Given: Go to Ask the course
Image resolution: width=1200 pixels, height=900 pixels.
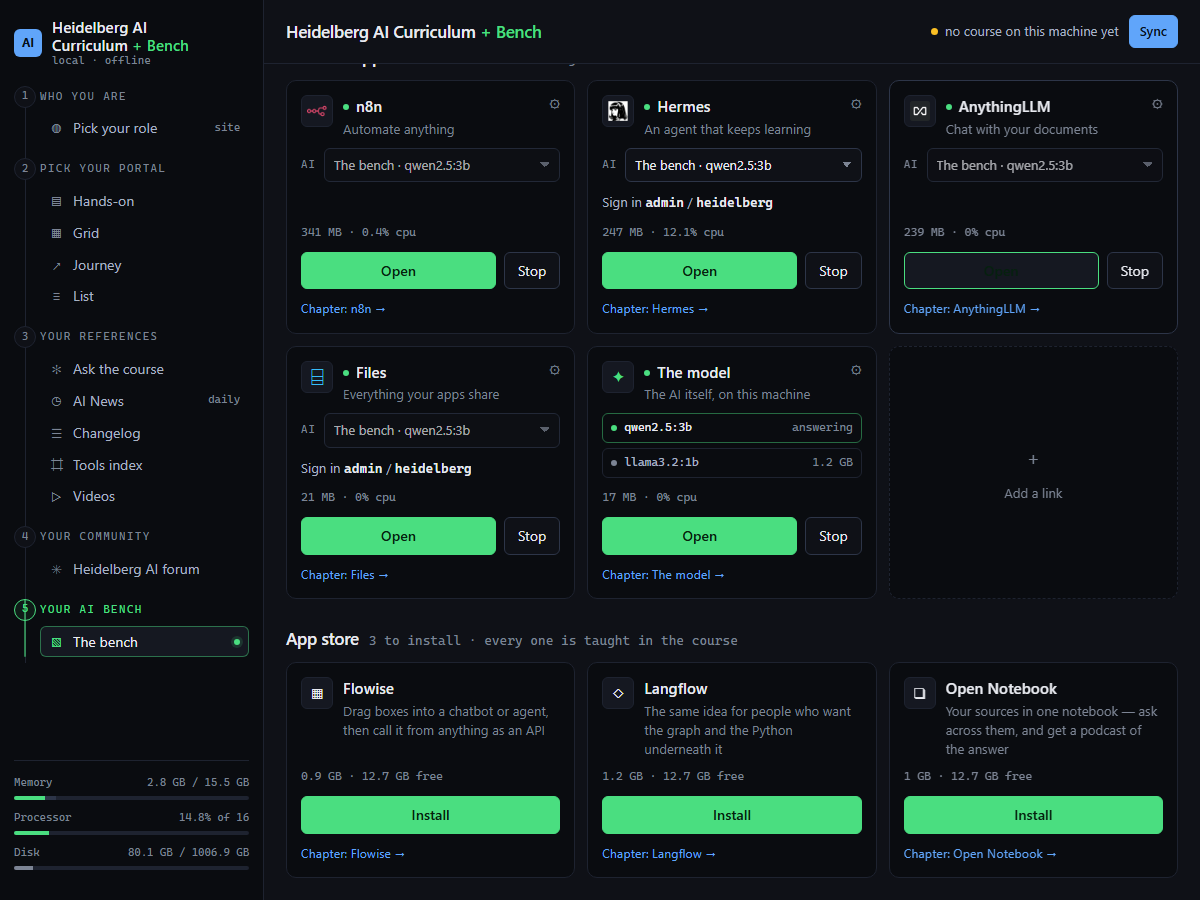Looking at the screenshot, I should (144, 369).
